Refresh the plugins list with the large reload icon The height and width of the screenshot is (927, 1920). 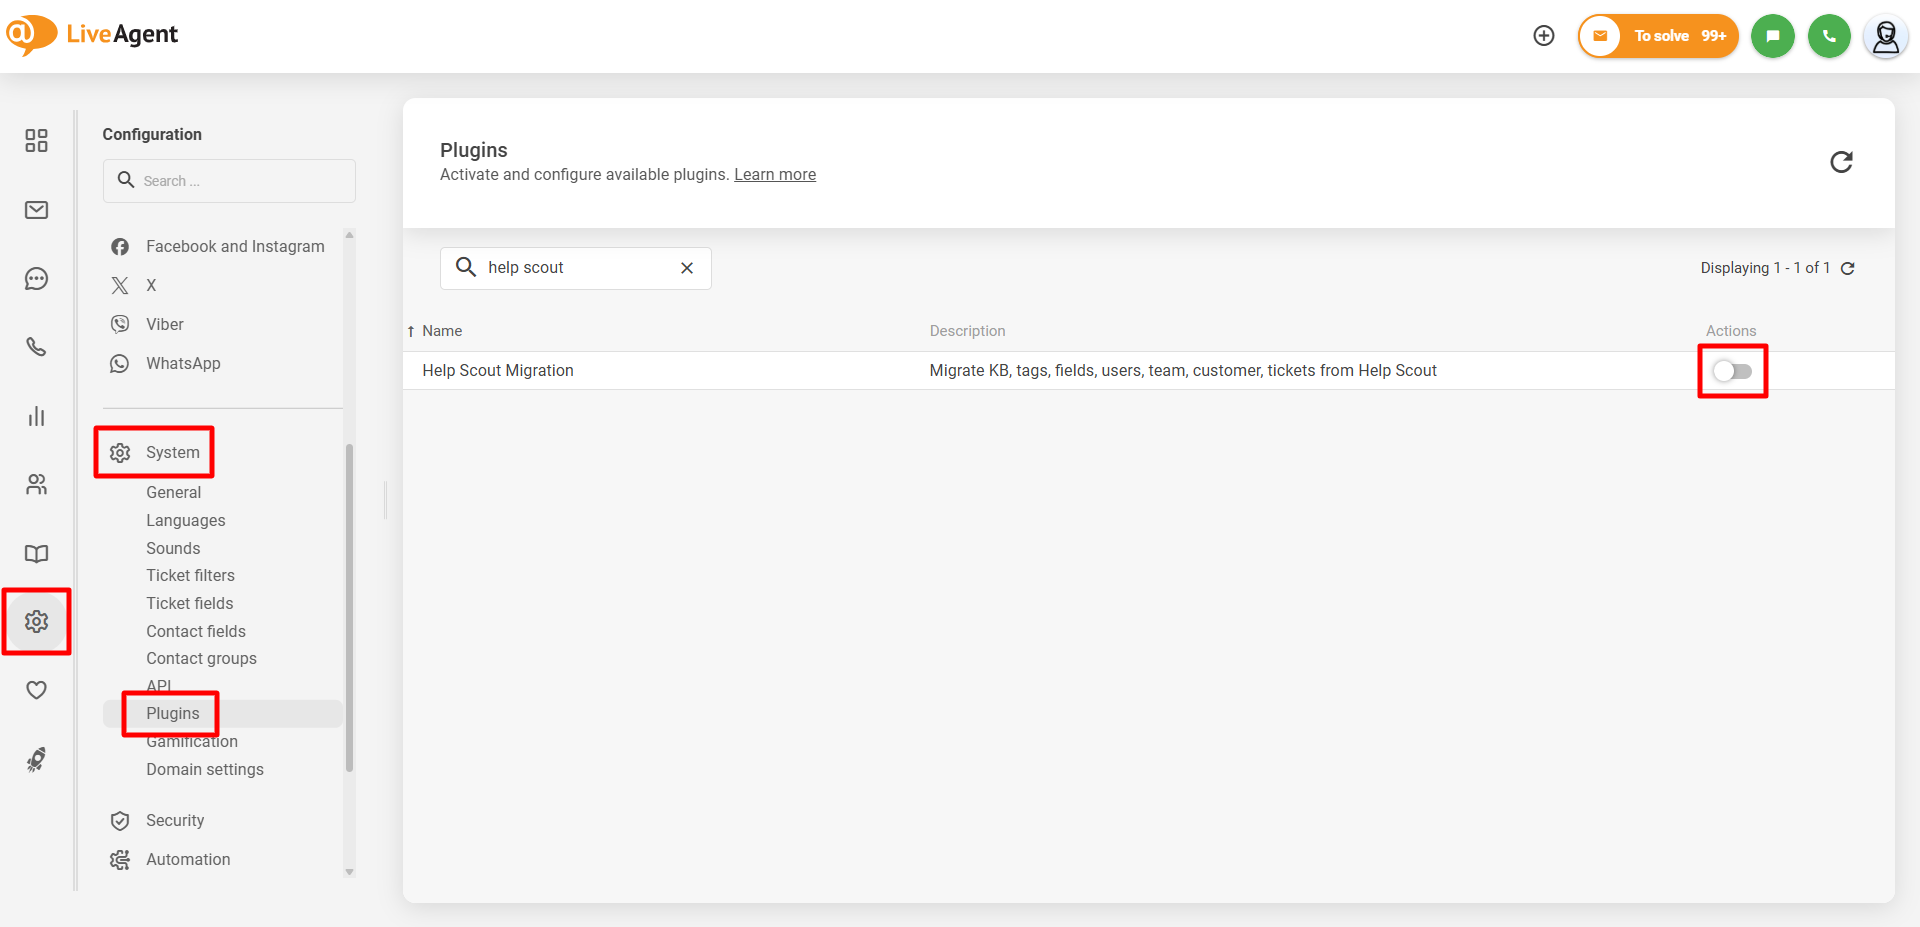pos(1841,162)
